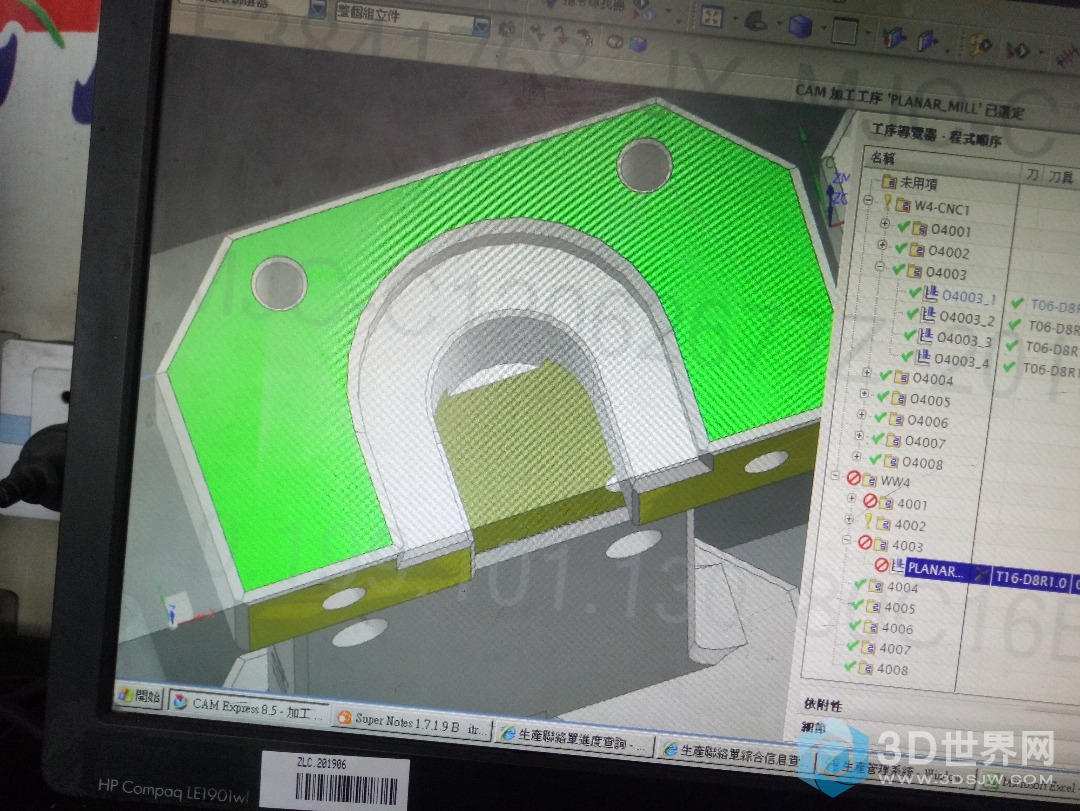
Task: Collapse the WW4 program group
Action: (835, 475)
